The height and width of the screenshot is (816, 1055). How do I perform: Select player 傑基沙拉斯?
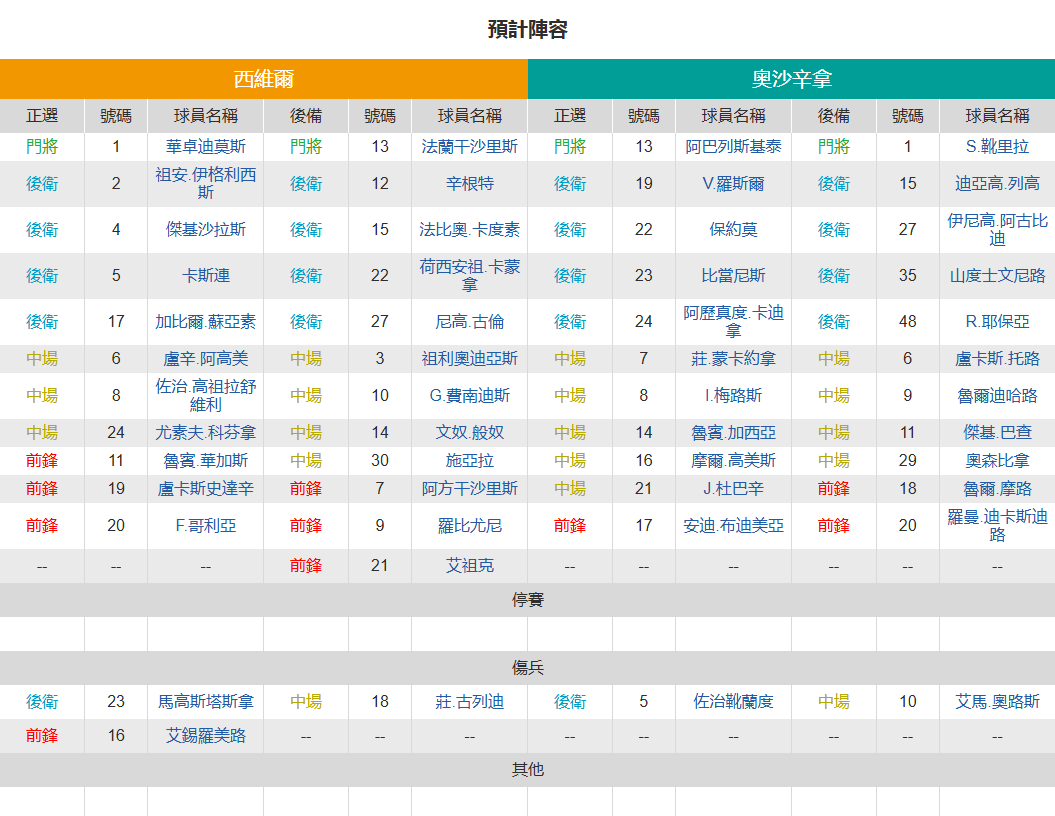click(x=205, y=229)
